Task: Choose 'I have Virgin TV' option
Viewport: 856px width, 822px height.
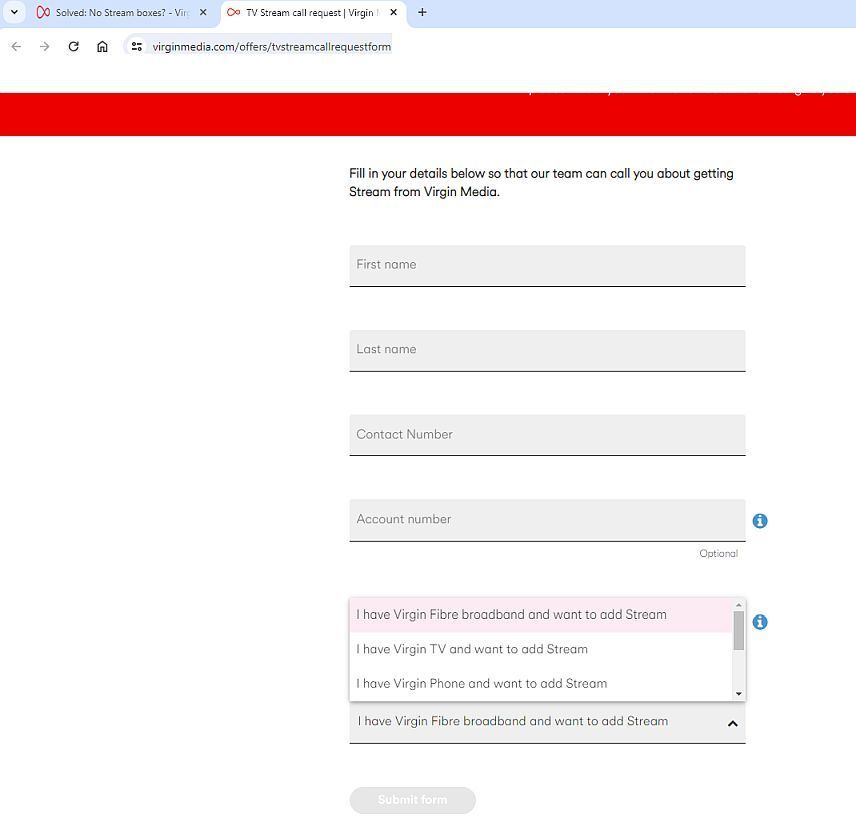Action: pyautogui.click(x=540, y=649)
